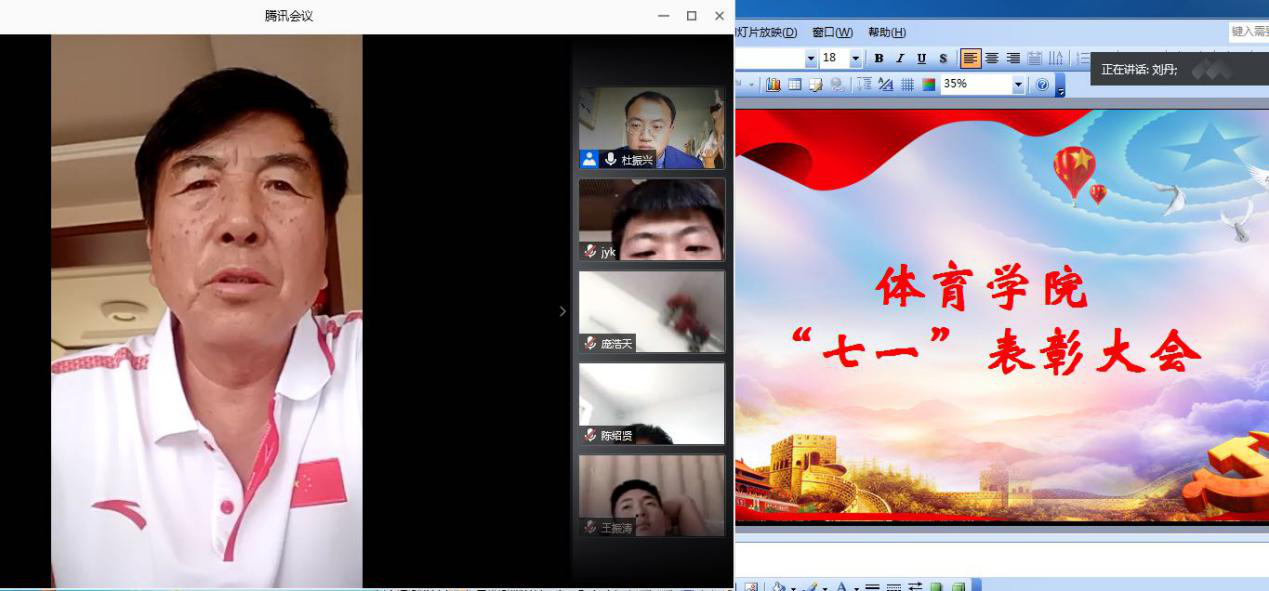1269x591 pixels.
Task: Click the insert chart icon
Action: coord(773,85)
